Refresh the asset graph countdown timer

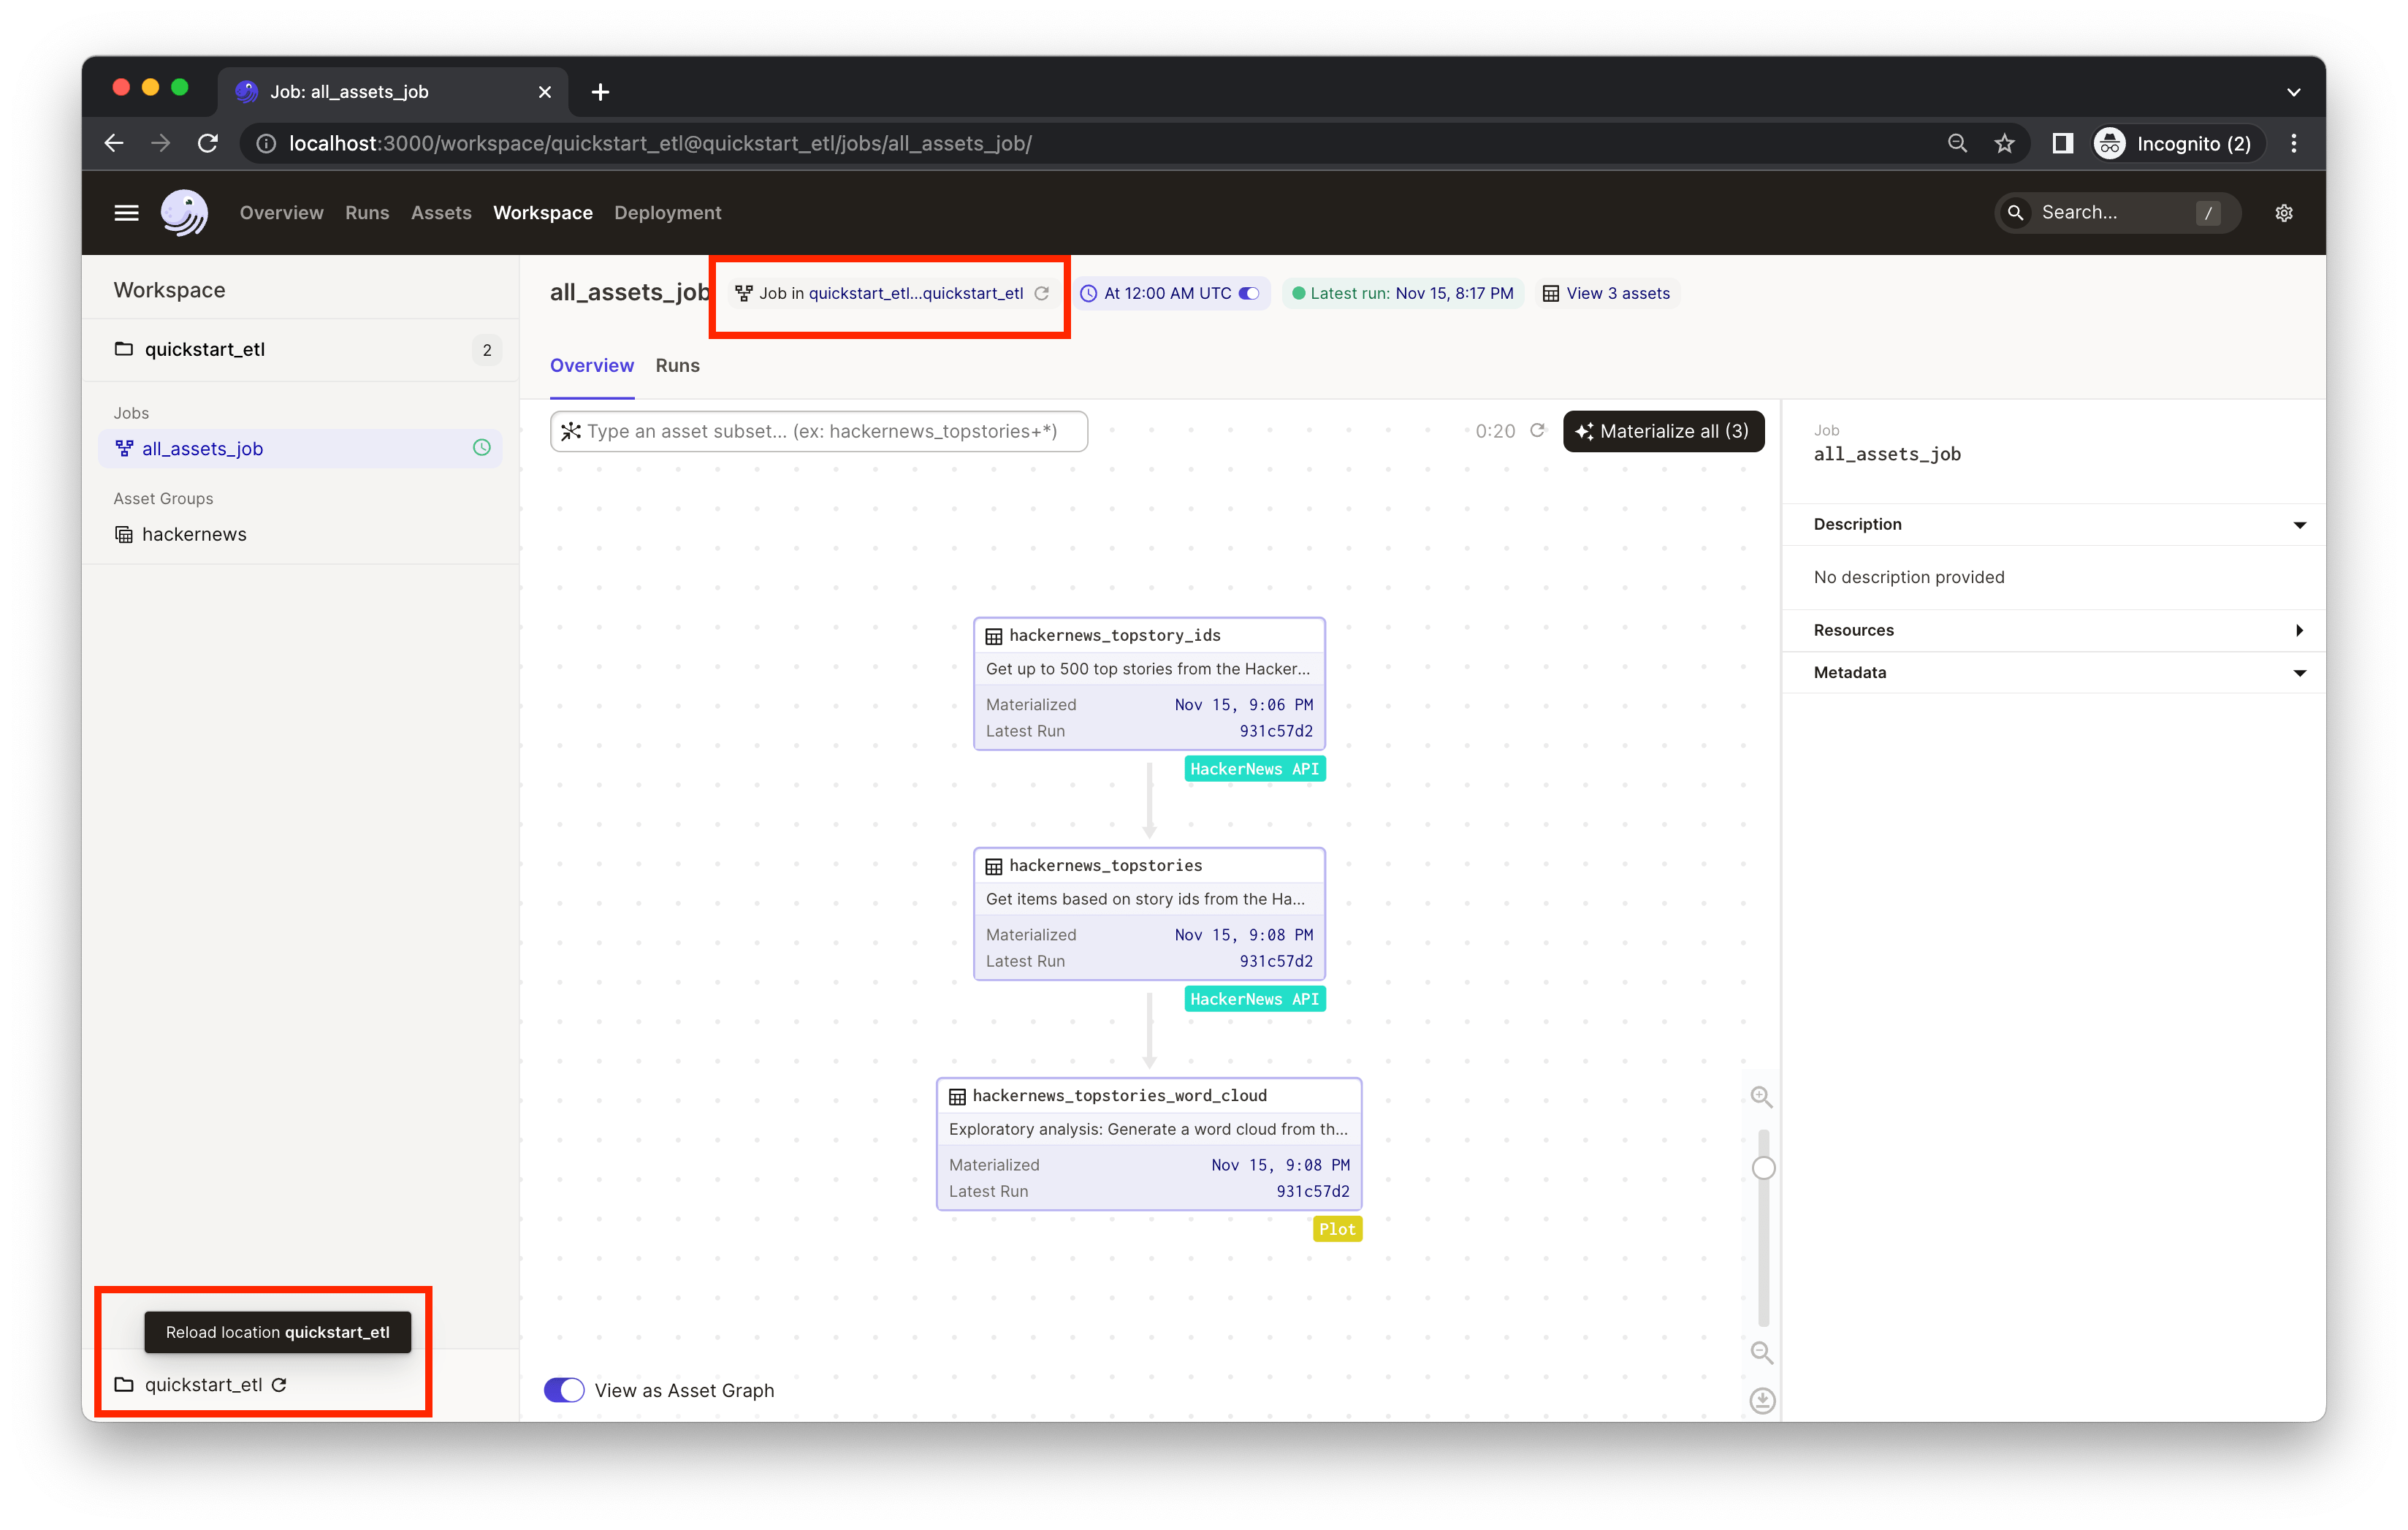[1538, 430]
